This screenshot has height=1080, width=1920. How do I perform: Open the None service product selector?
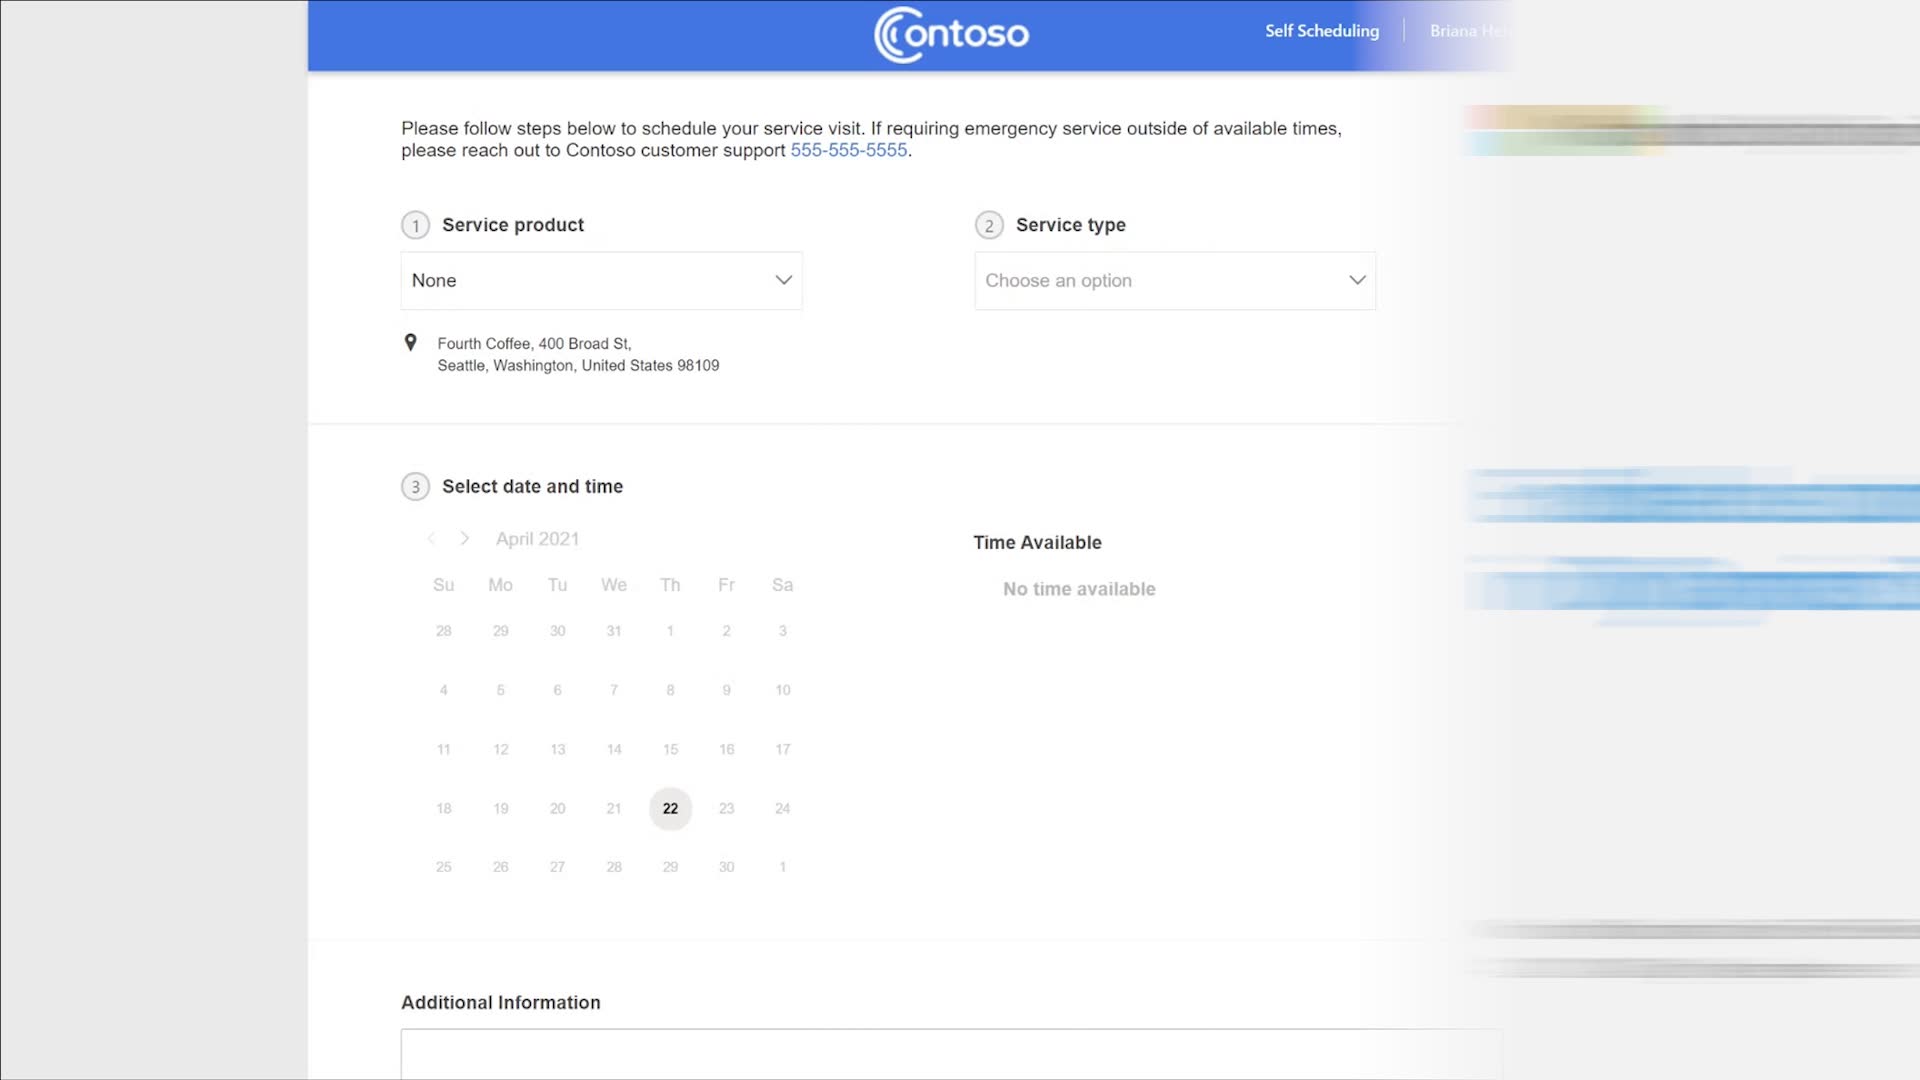(600, 280)
